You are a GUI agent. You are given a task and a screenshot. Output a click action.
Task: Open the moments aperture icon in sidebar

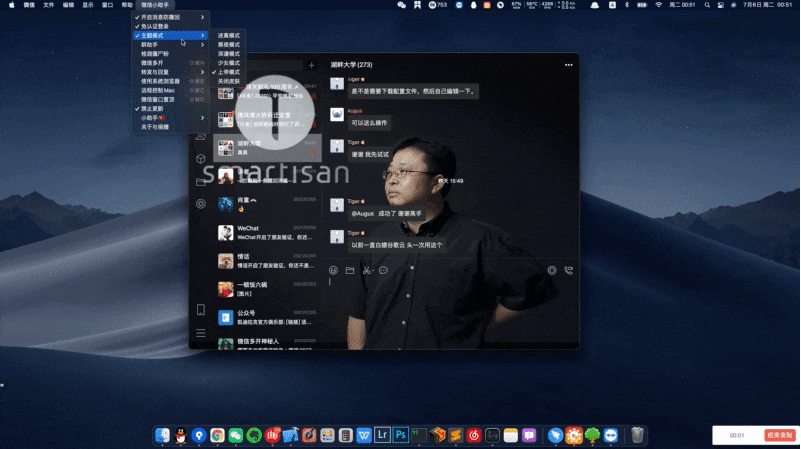pos(201,204)
